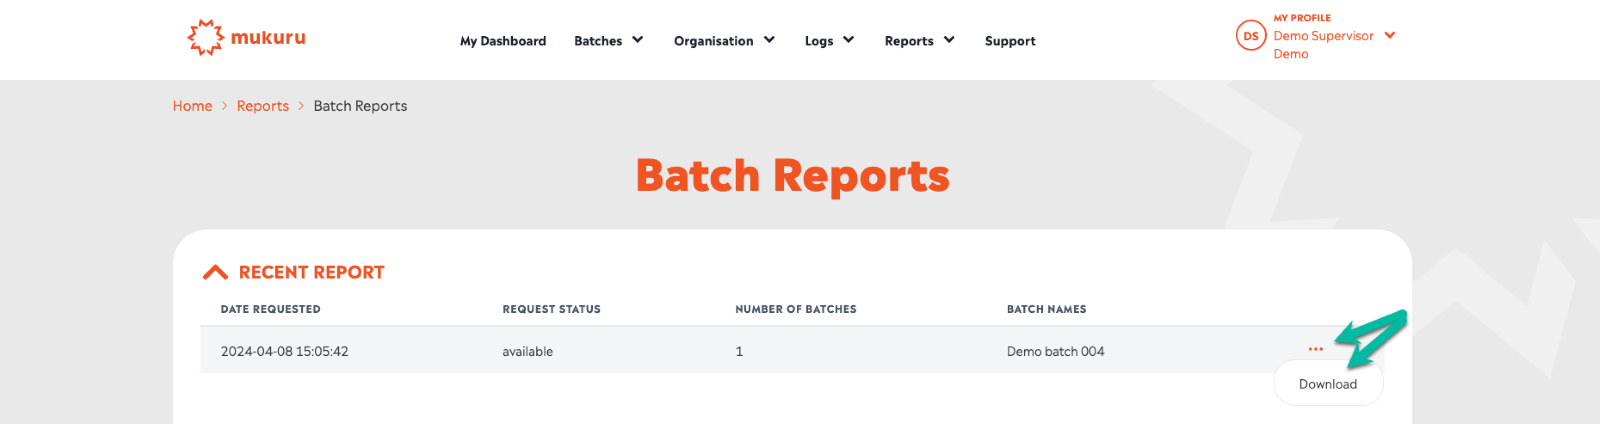Click the Request Status column header
Image resolution: width=1600 pixels, height=424 pixels.
(551, 309)
